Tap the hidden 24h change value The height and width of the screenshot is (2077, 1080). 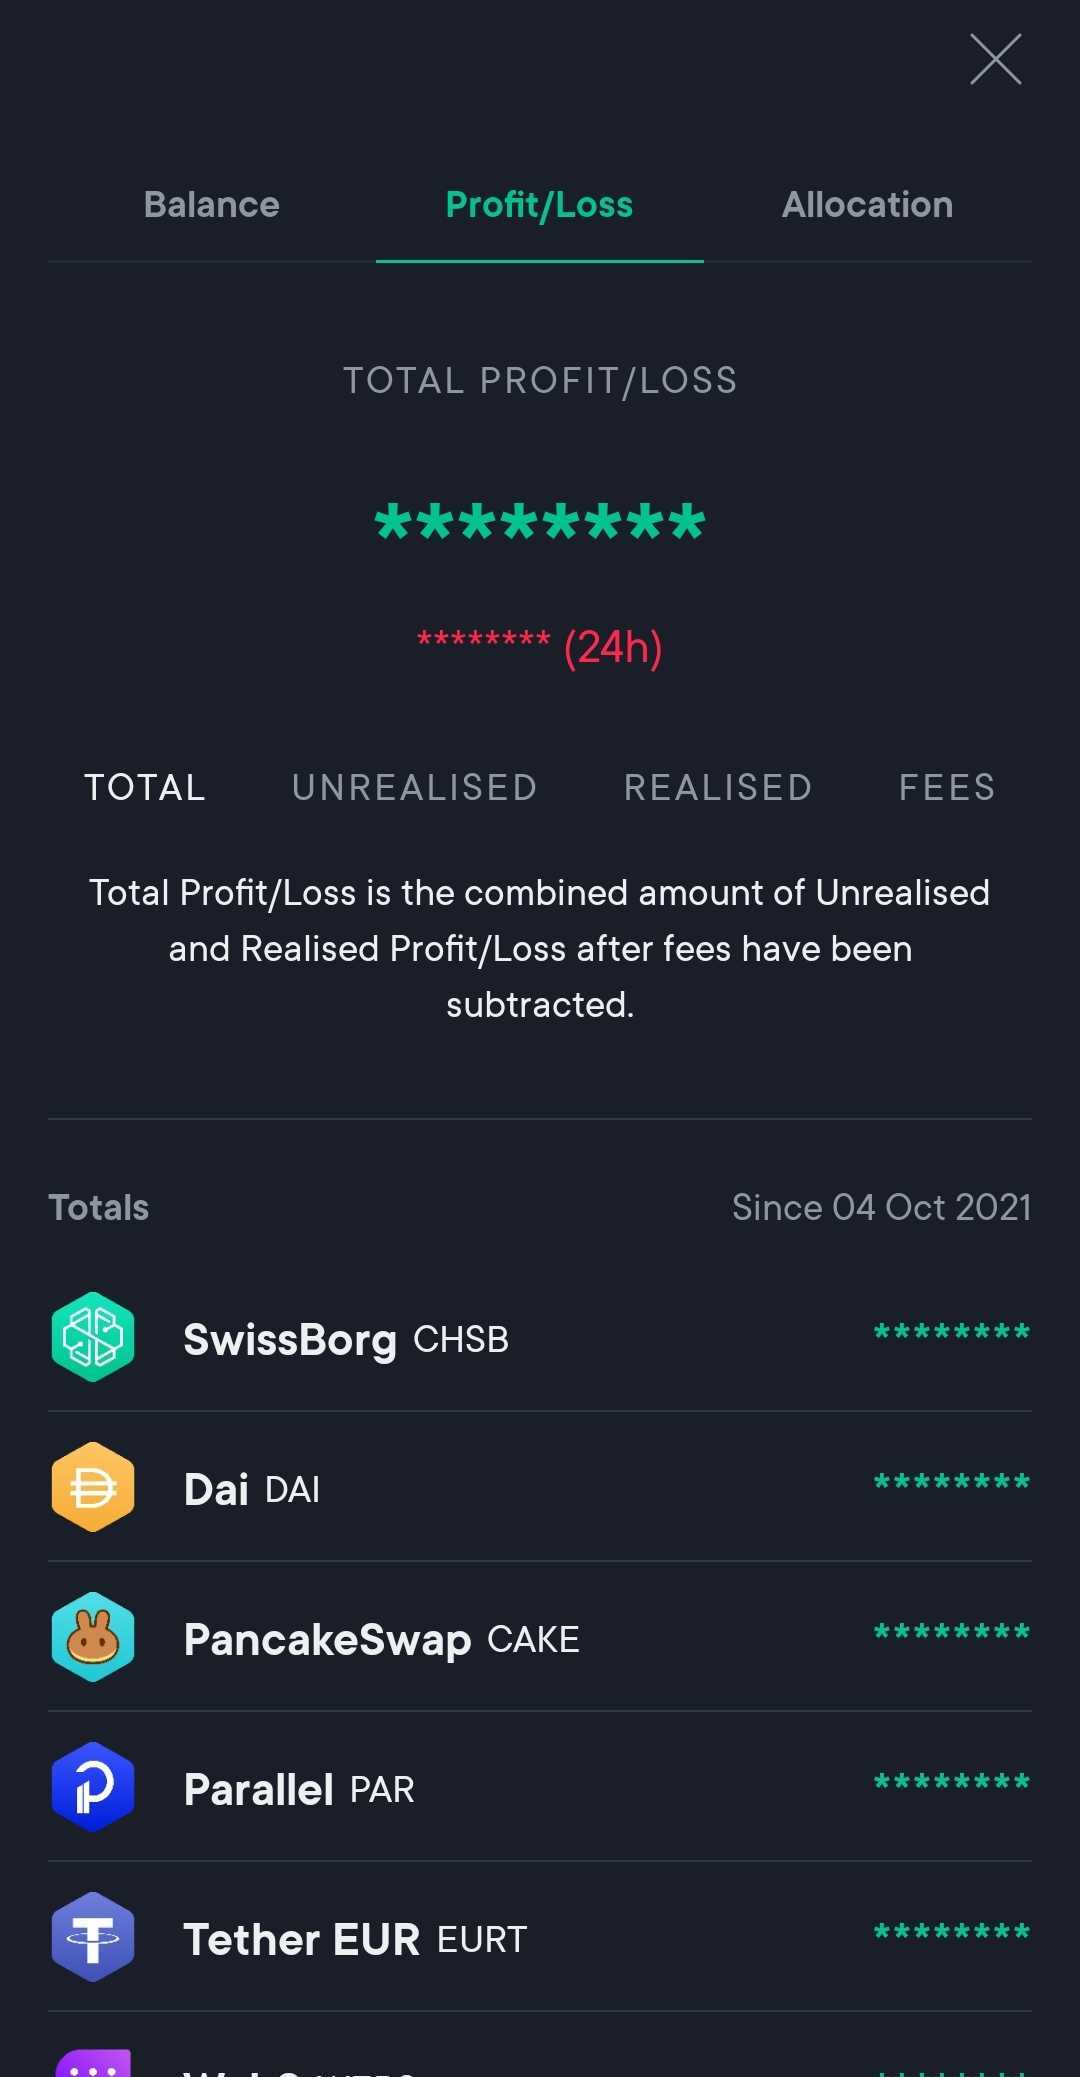pyautogui.click(x=484, y=641)
